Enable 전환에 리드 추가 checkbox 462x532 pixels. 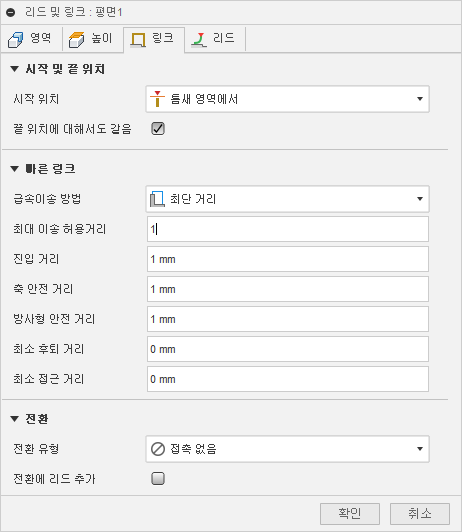coord(158,479)
